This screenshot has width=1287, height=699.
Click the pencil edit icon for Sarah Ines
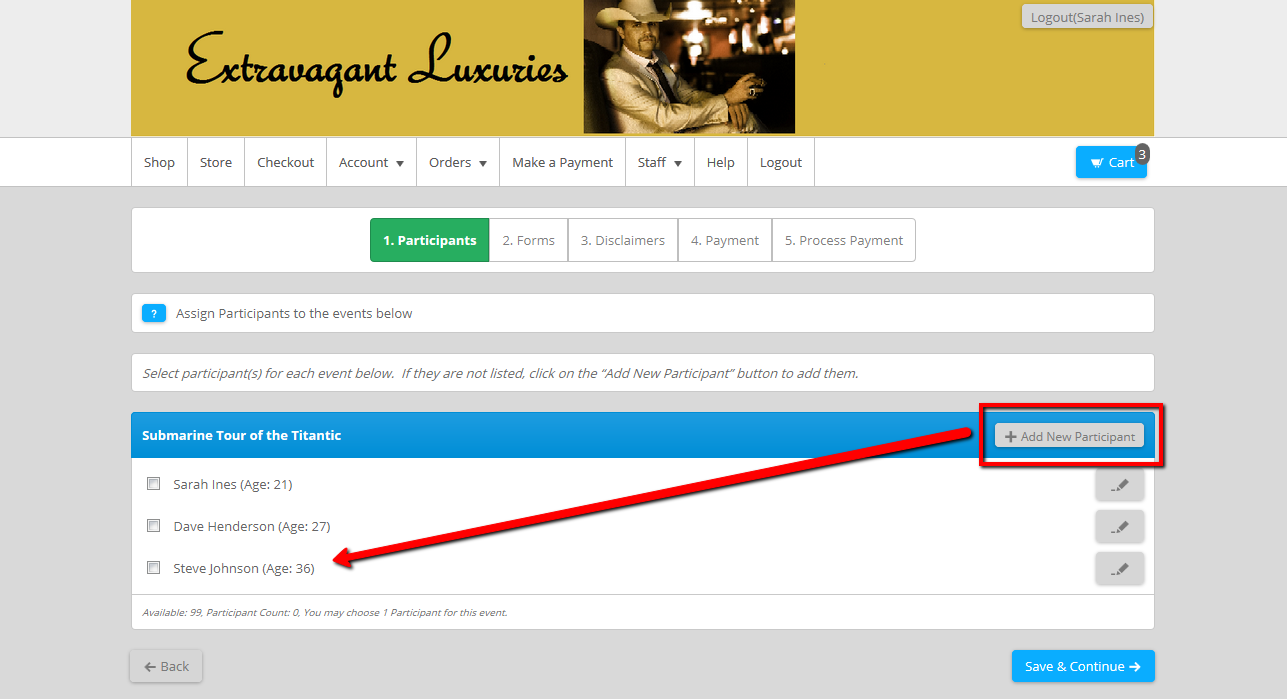(x=1120, y=485)
